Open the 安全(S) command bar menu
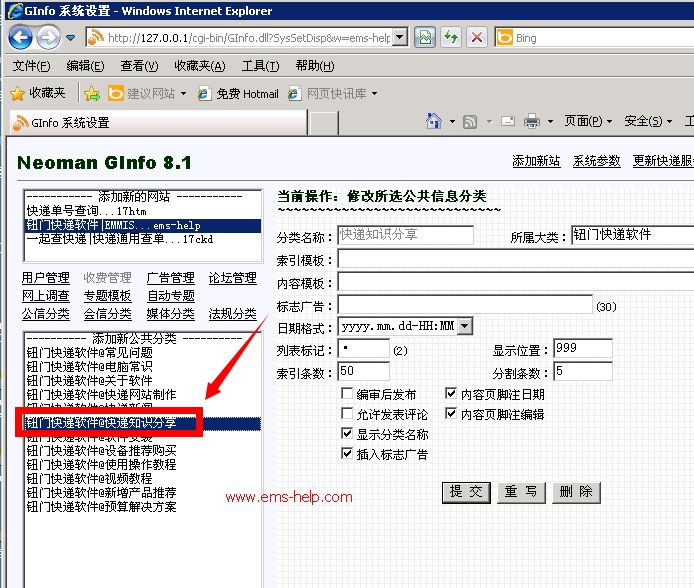694x588 pixels. tap(648, 121)
